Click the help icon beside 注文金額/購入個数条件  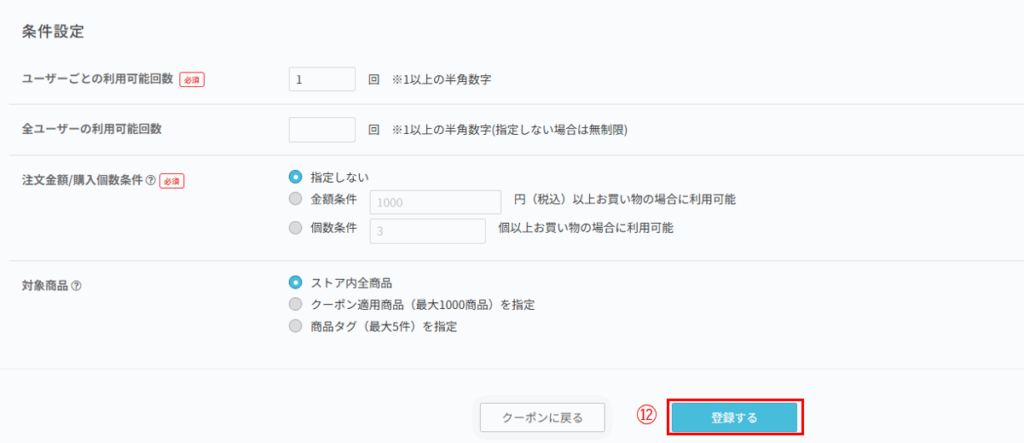tap(151, 181)
